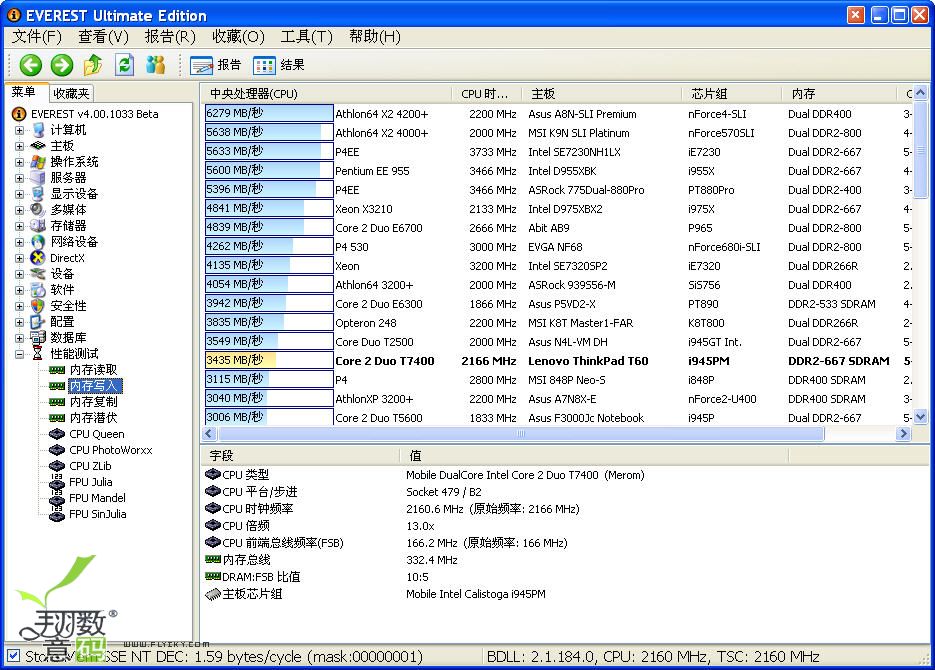Viewport: 935px width, 670px height.
Task: Click the 结果 results toolbar button
Action: pyautogui.click(x=278, y=65)
